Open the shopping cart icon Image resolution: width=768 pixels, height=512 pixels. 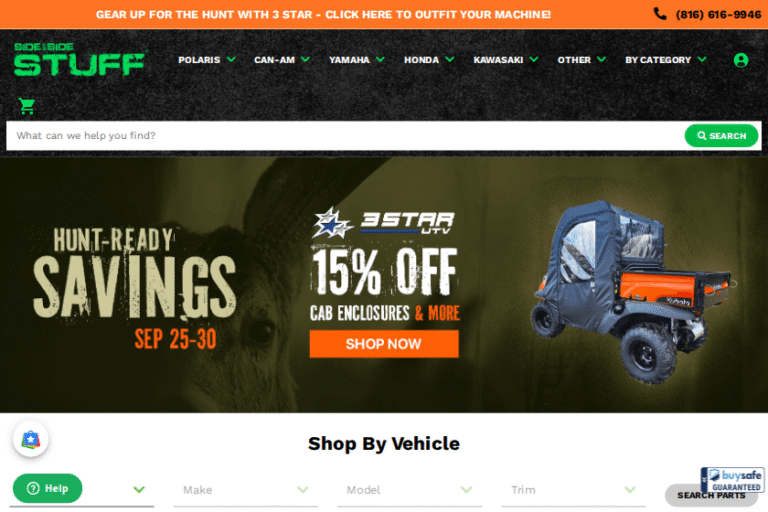(26, 106)
